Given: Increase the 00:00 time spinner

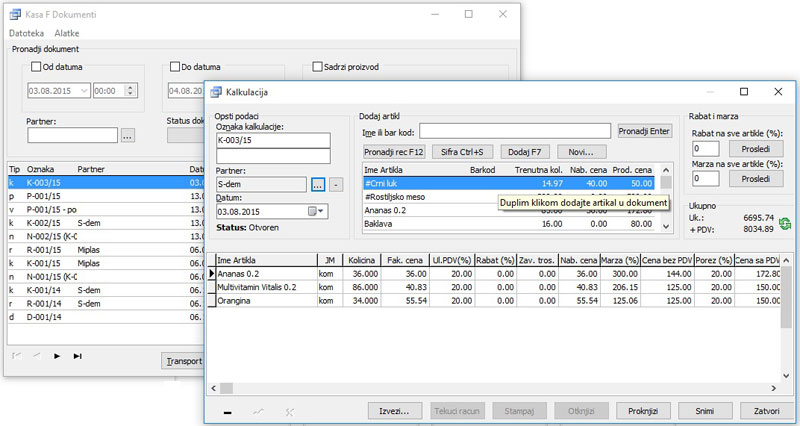Looking at the screenshot, I should tap(131, 88).
